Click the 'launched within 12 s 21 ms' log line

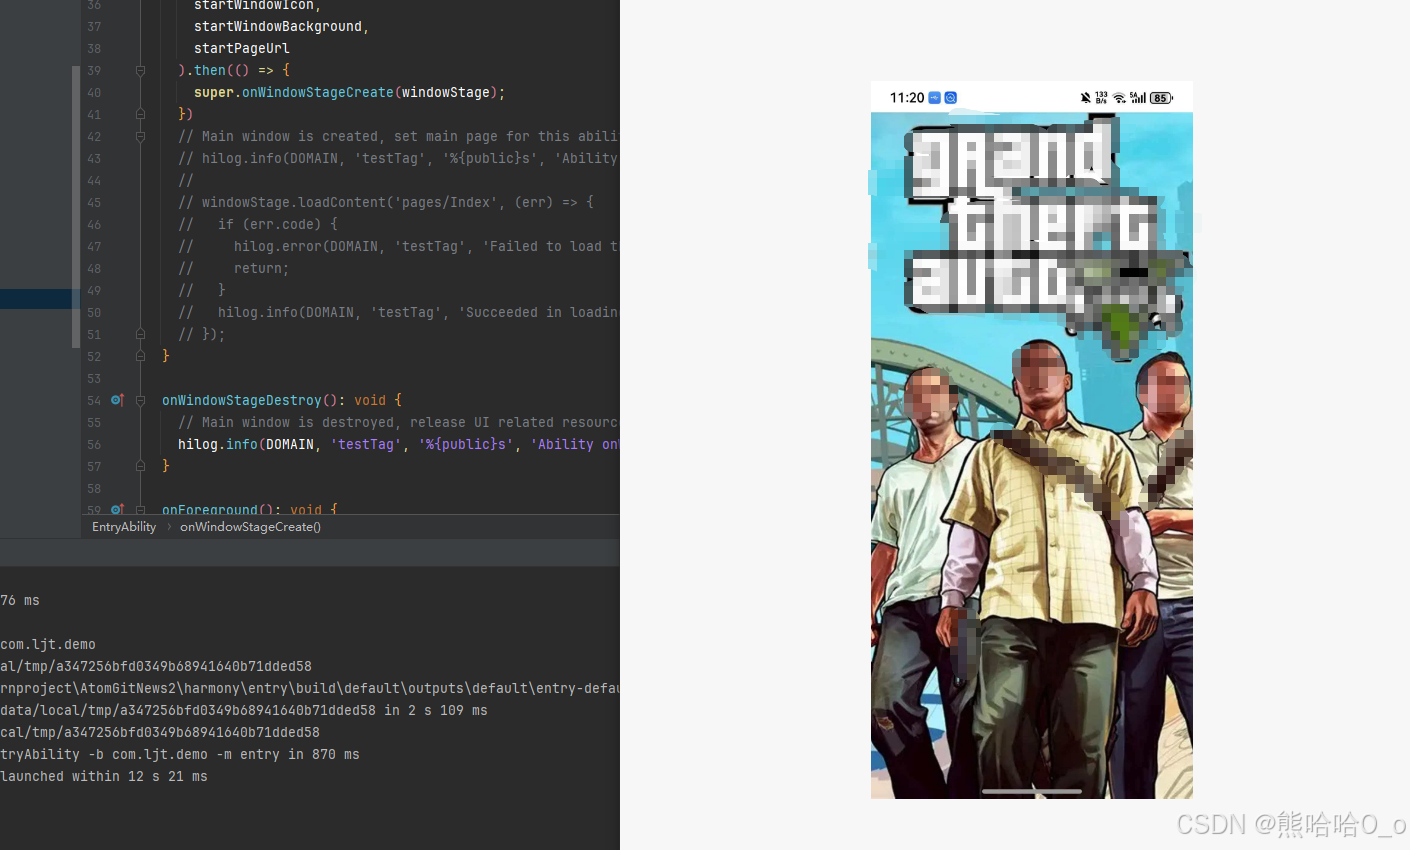104,776
